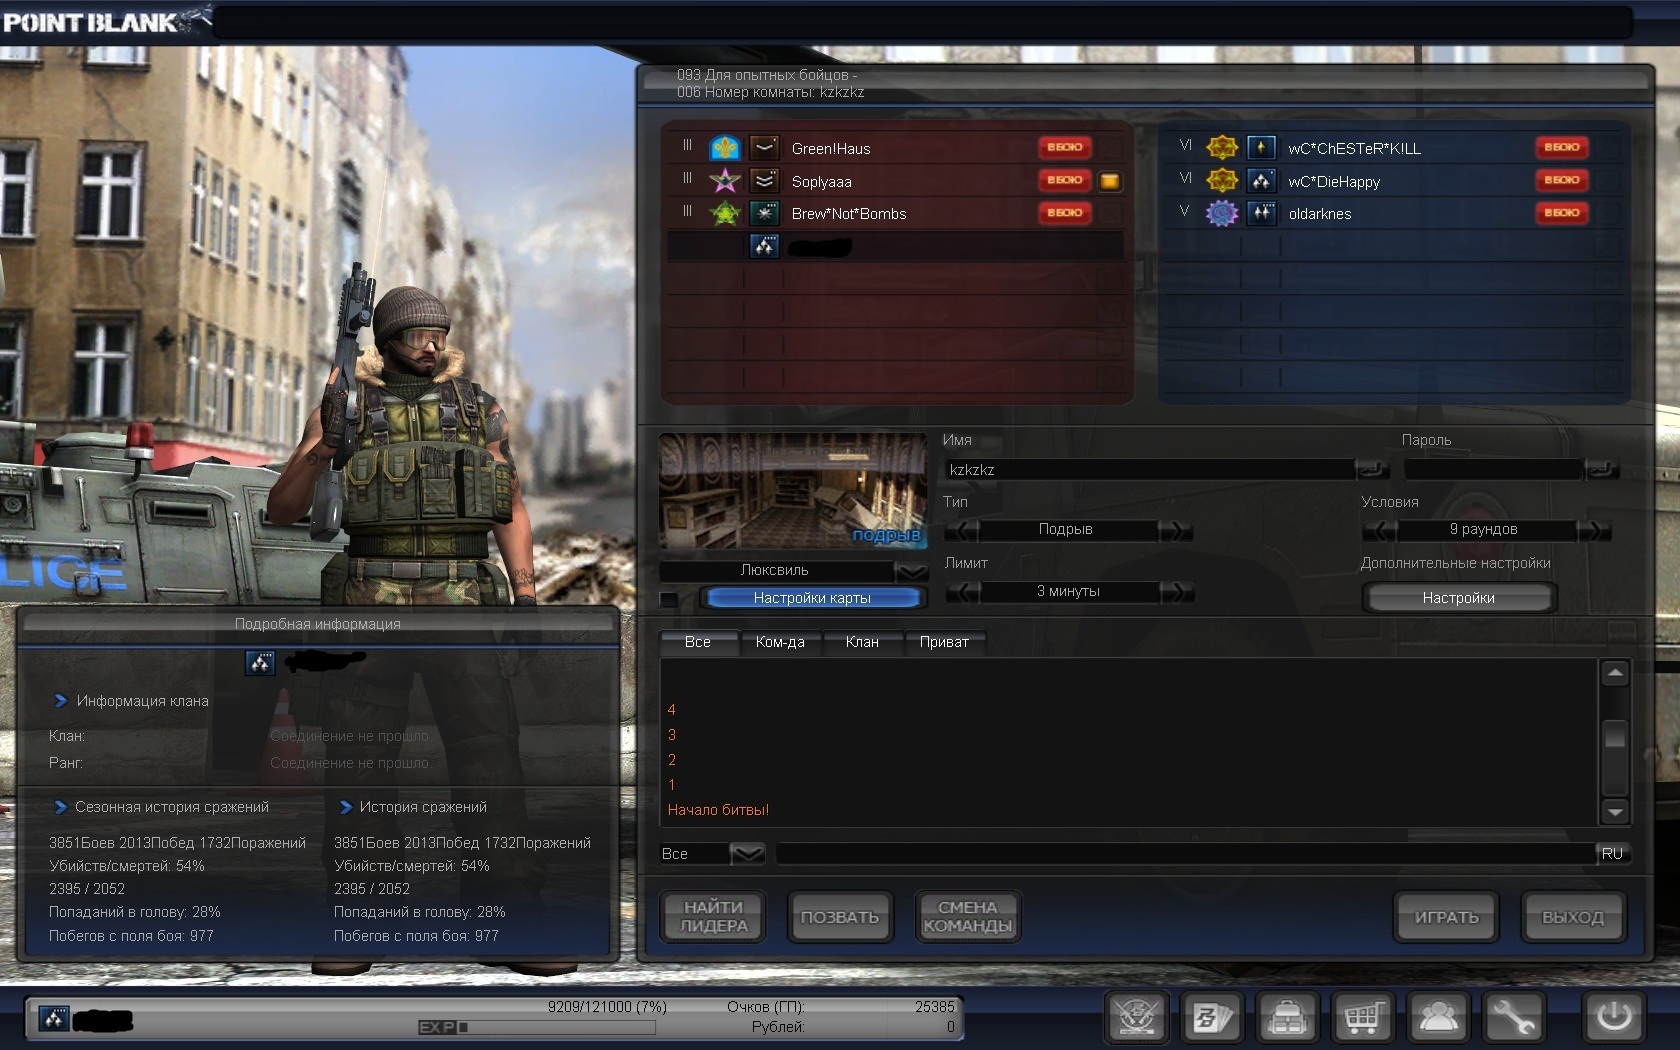The image size is (1680, 1050).
Task: Click the СМЕНА КОМАНДЫ button
Action: tap(968, 917)
